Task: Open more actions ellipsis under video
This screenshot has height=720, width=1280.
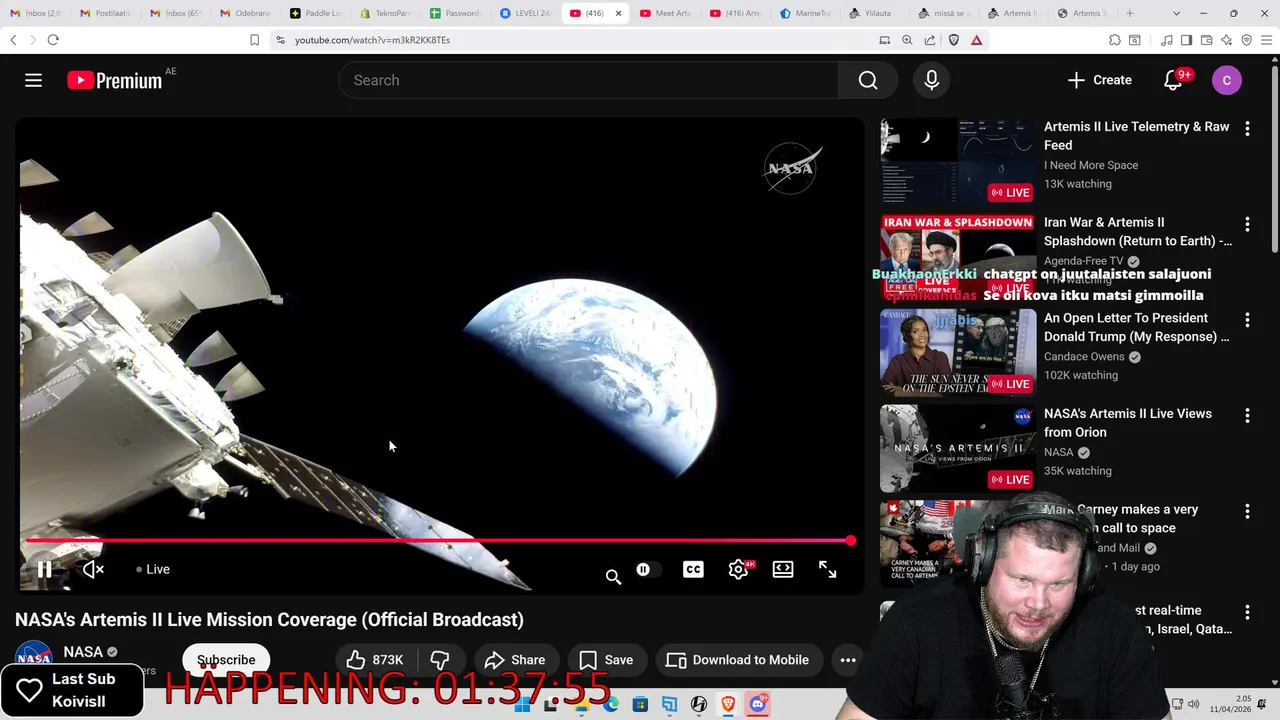Action: pyautogui.click(x=848, y=660)
